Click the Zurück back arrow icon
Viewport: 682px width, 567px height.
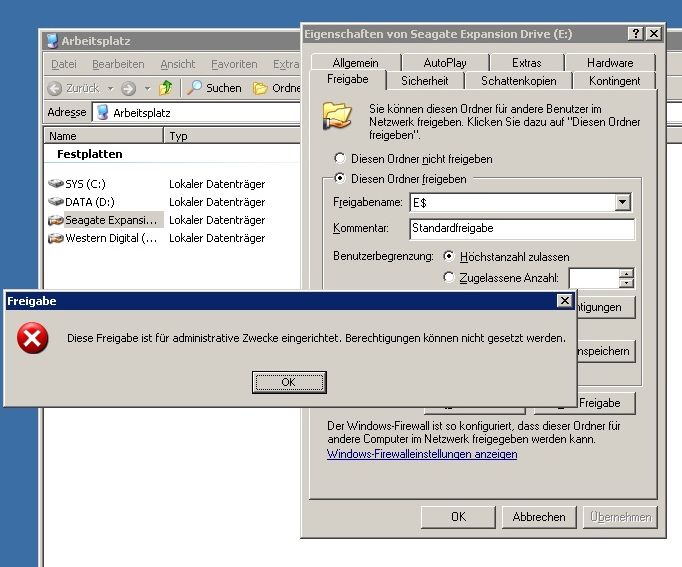56,88
